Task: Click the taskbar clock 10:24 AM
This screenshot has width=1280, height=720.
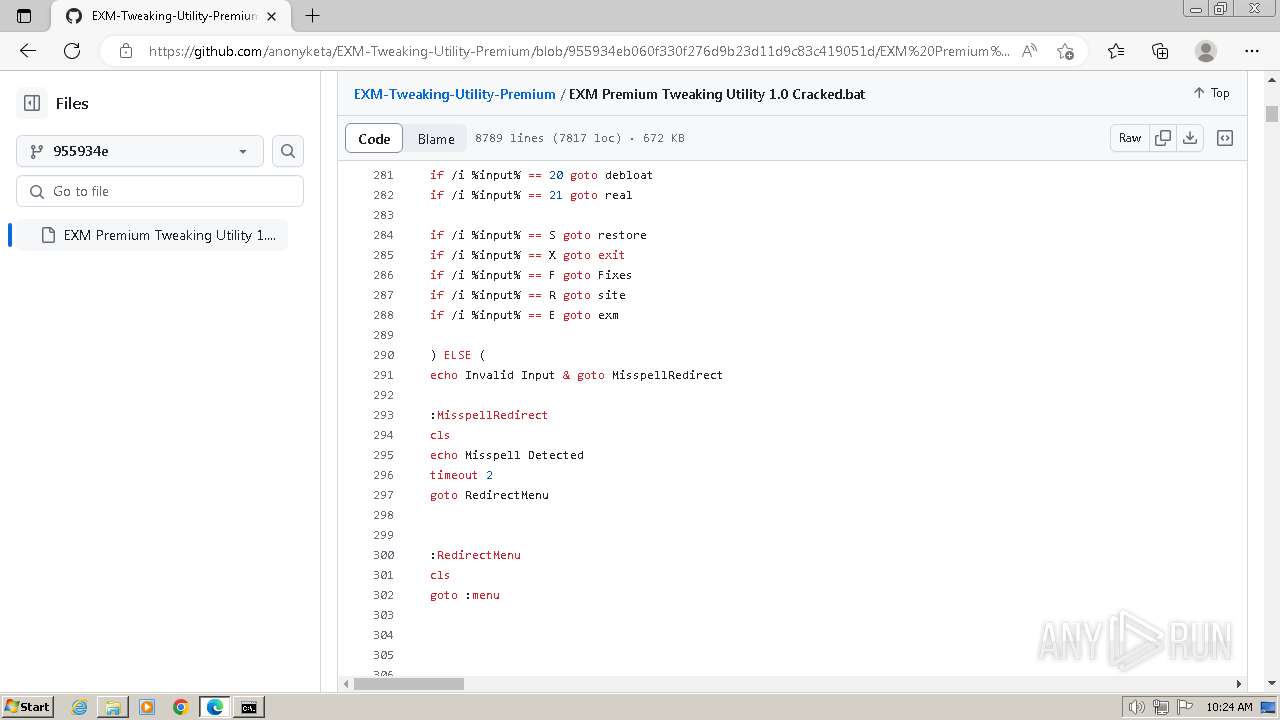Action: point(1229,707)
